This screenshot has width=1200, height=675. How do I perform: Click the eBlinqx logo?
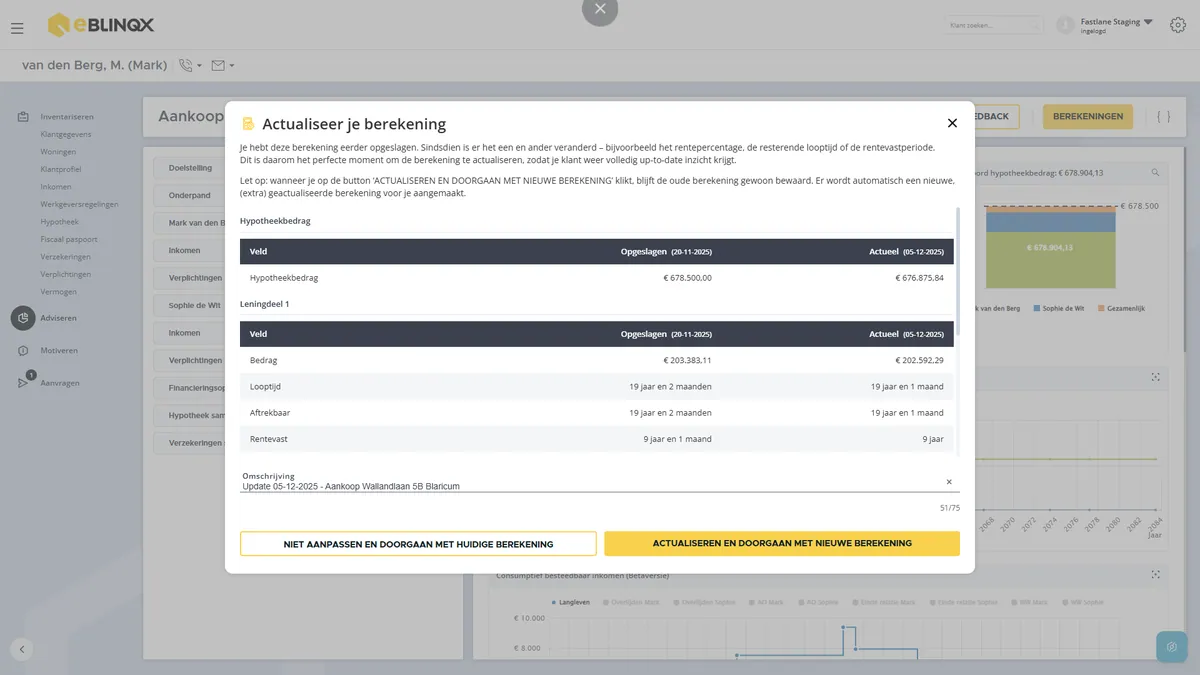point(101,24)
